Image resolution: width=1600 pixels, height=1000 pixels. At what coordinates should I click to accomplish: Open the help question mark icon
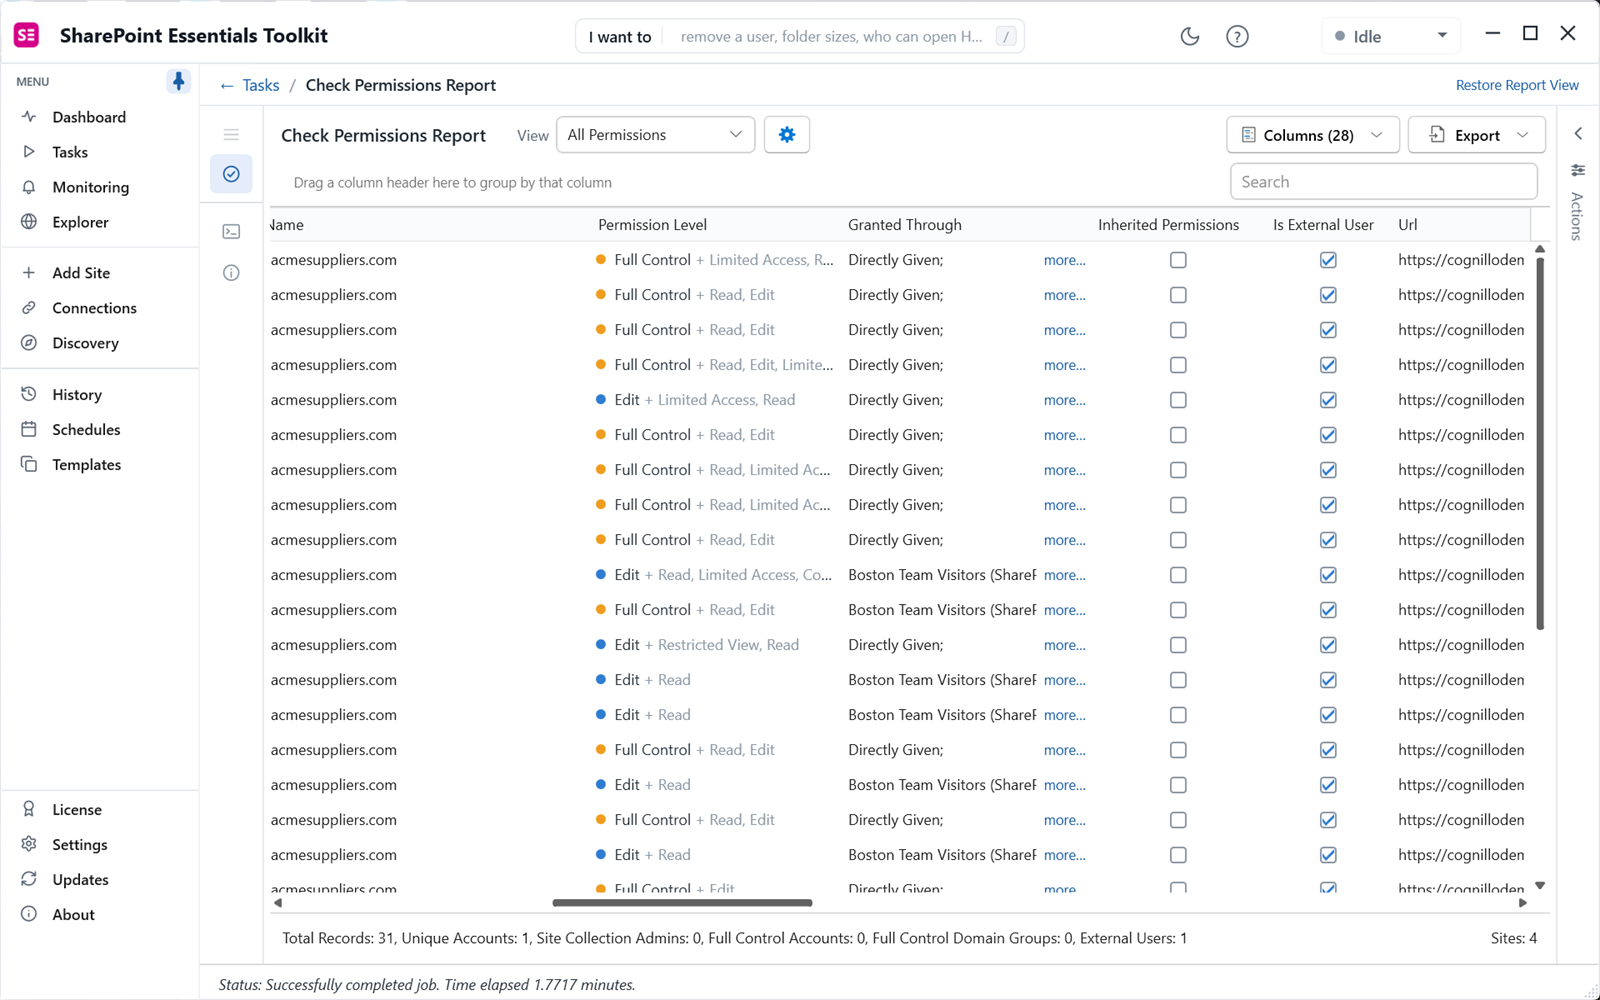[1237, 36]
